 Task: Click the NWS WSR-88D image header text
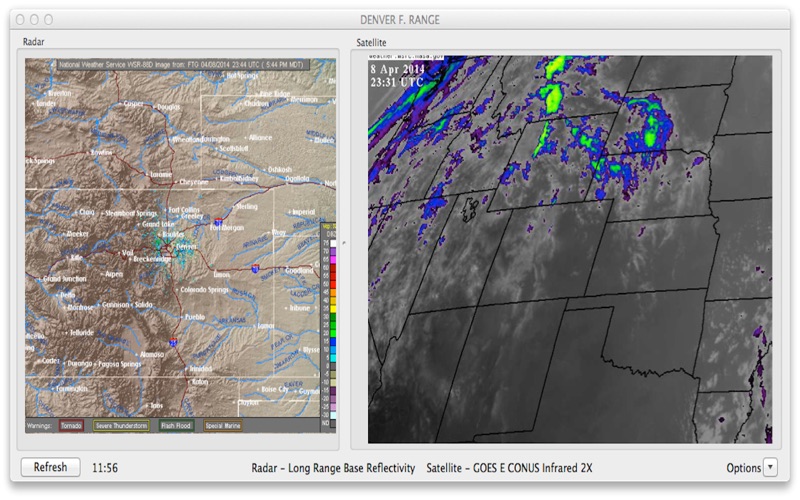181,65
